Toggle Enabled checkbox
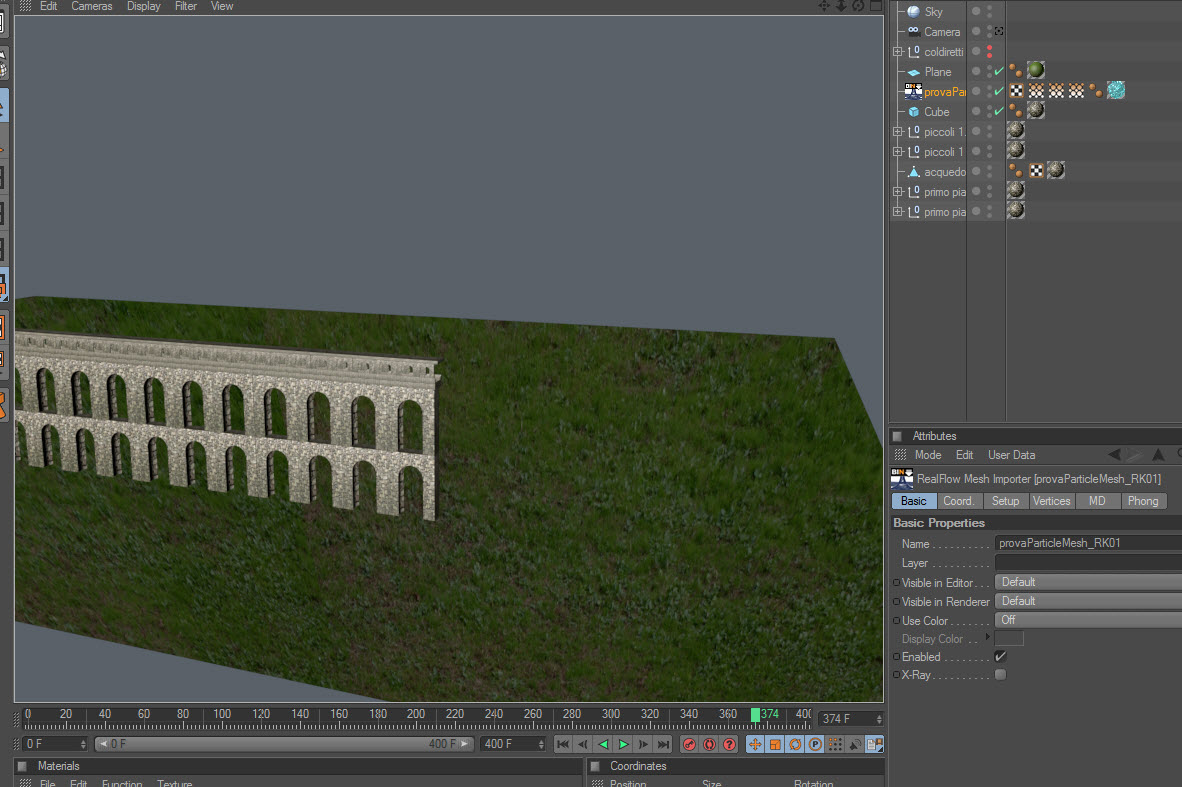Viewport: 1182px width, 787px height. coord(1000,657)
